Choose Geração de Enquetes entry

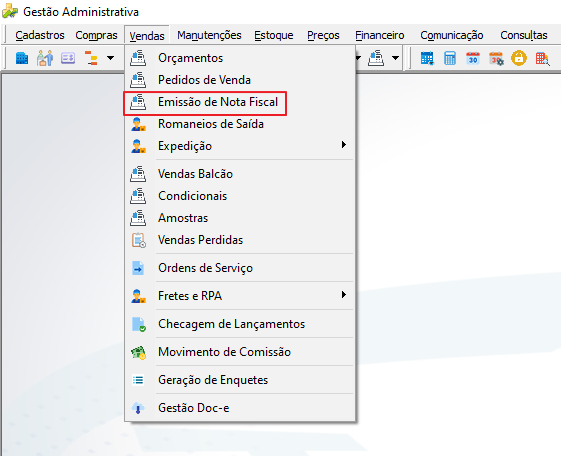tap(240, 380)
